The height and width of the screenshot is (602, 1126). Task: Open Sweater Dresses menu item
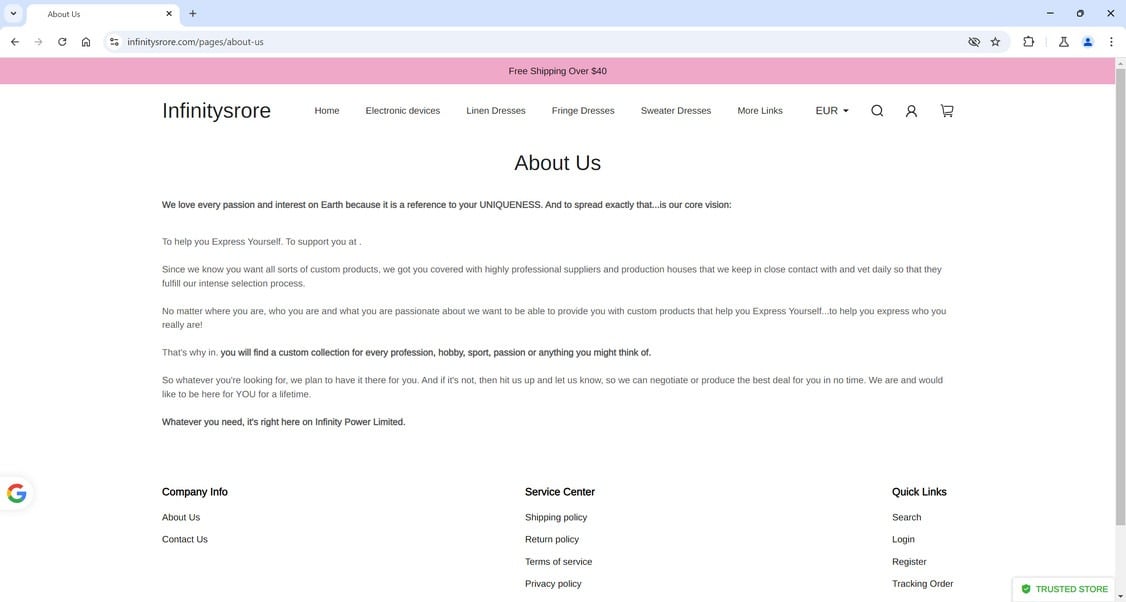pos(676,111)
